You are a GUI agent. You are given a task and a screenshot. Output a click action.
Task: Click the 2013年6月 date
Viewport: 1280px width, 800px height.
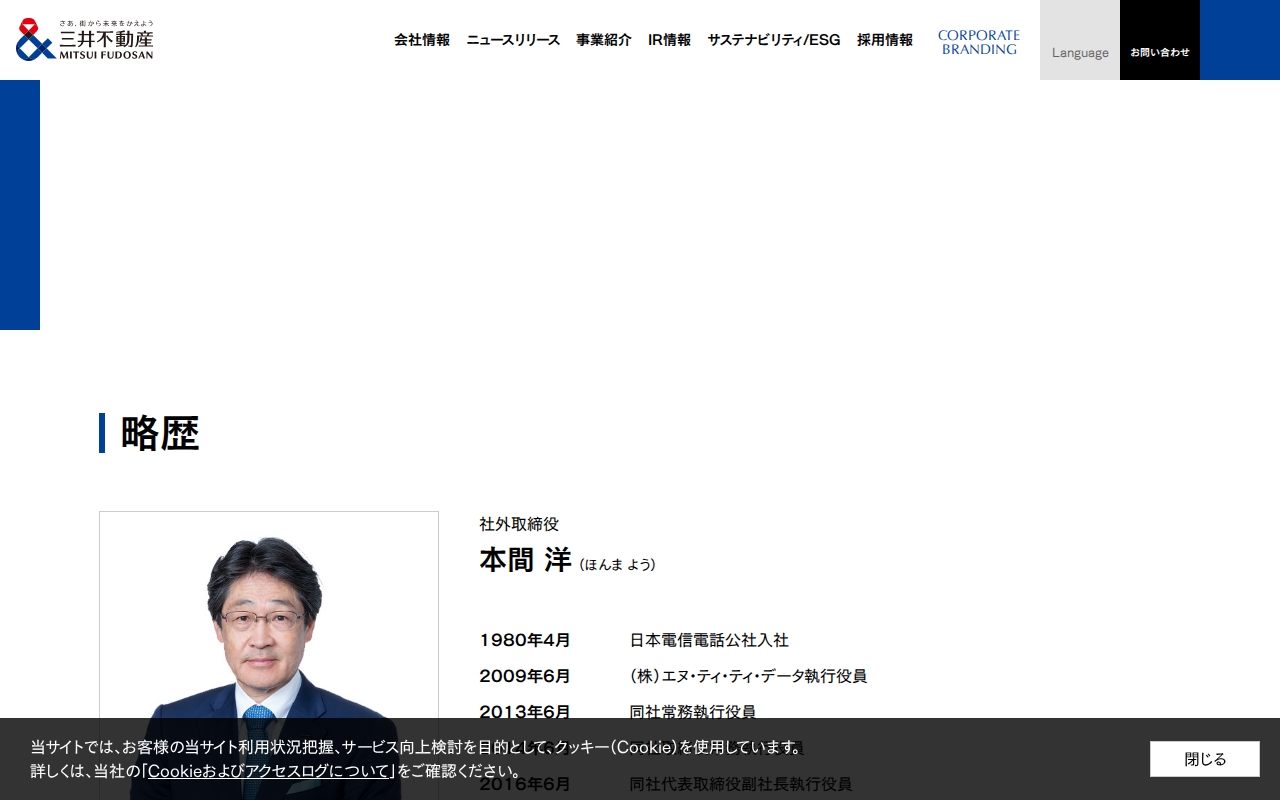[525, 712]
